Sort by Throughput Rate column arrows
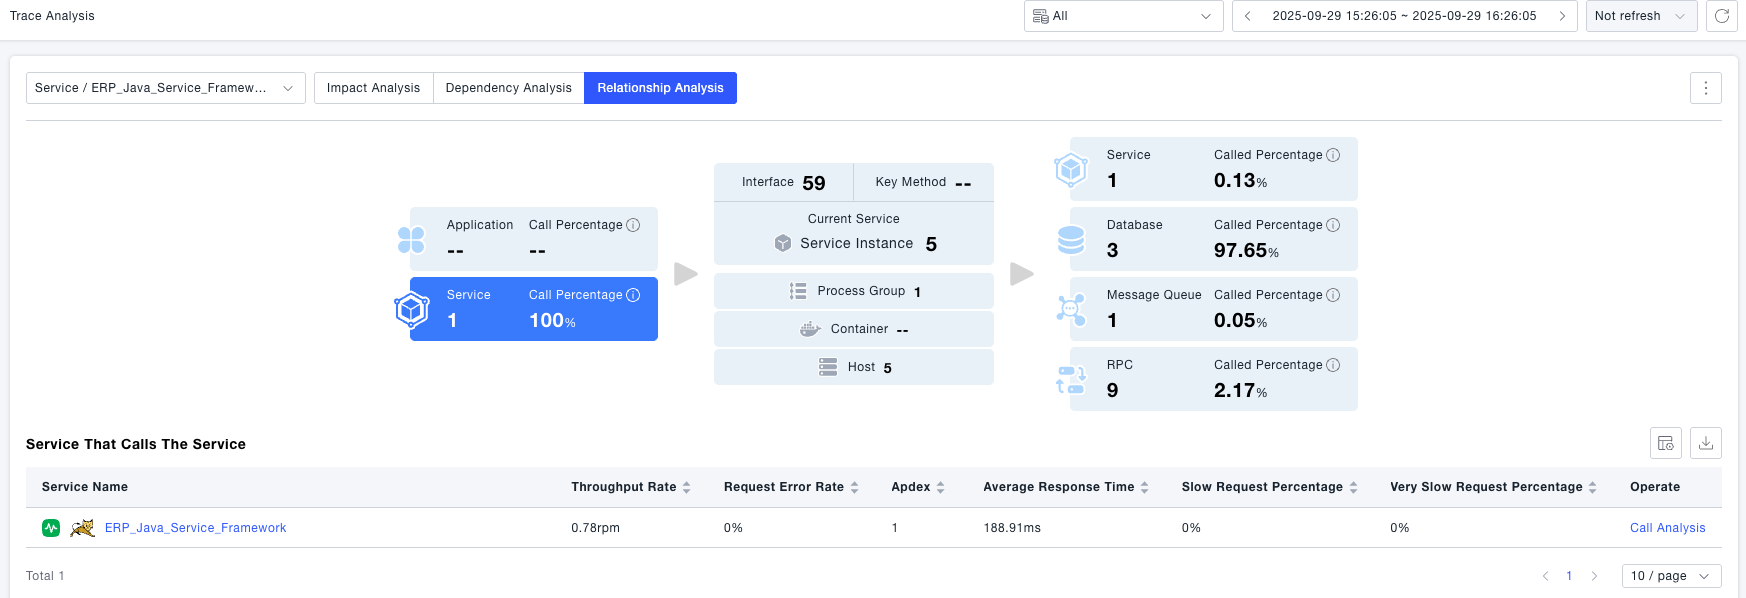 tap(687, 487)
